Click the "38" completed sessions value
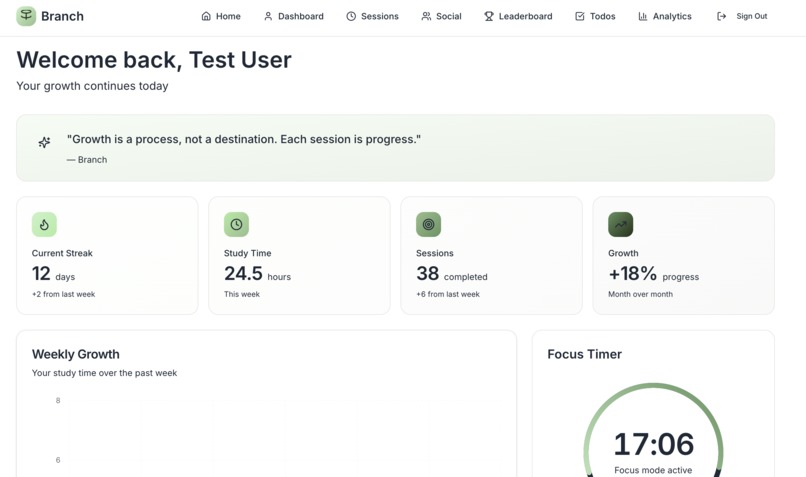 [x=428, y=273]
